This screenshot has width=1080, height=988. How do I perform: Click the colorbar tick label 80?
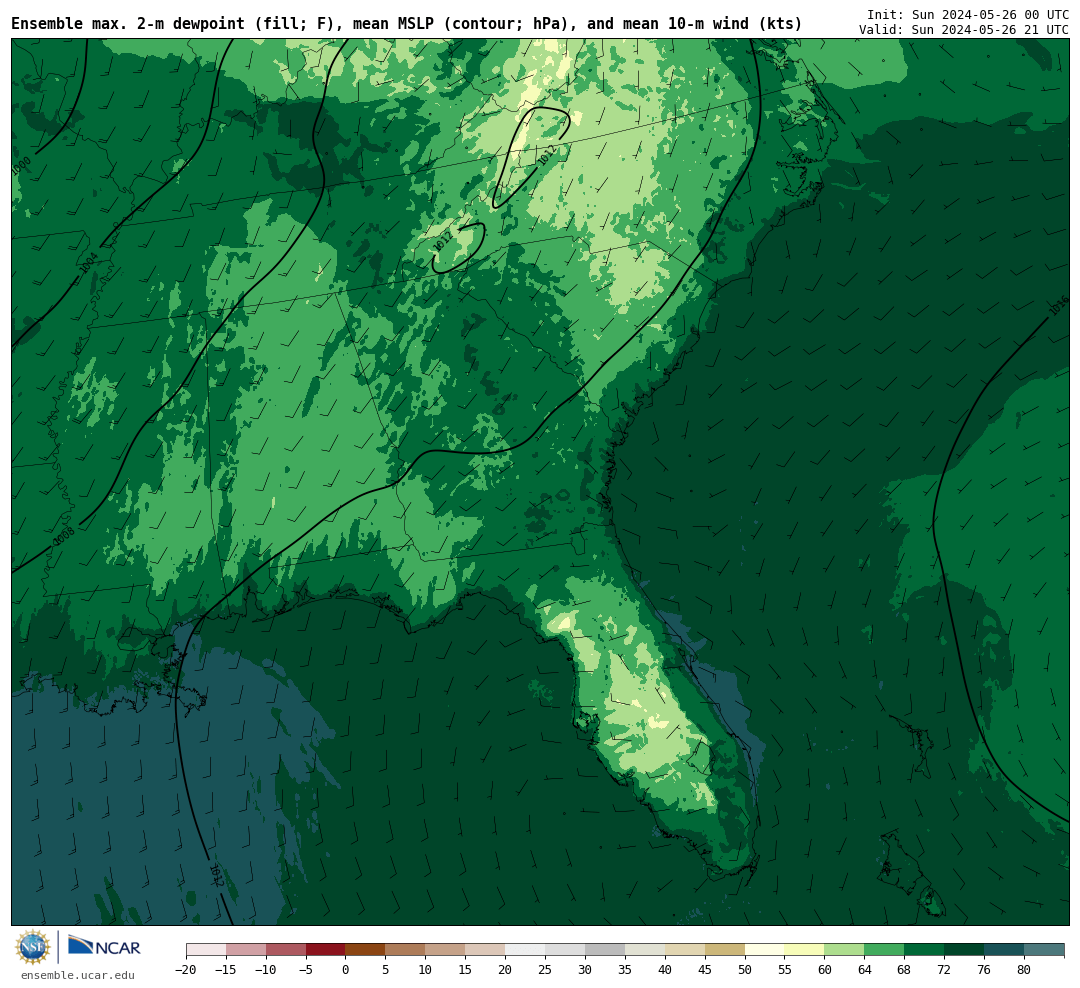(1025, 970)
